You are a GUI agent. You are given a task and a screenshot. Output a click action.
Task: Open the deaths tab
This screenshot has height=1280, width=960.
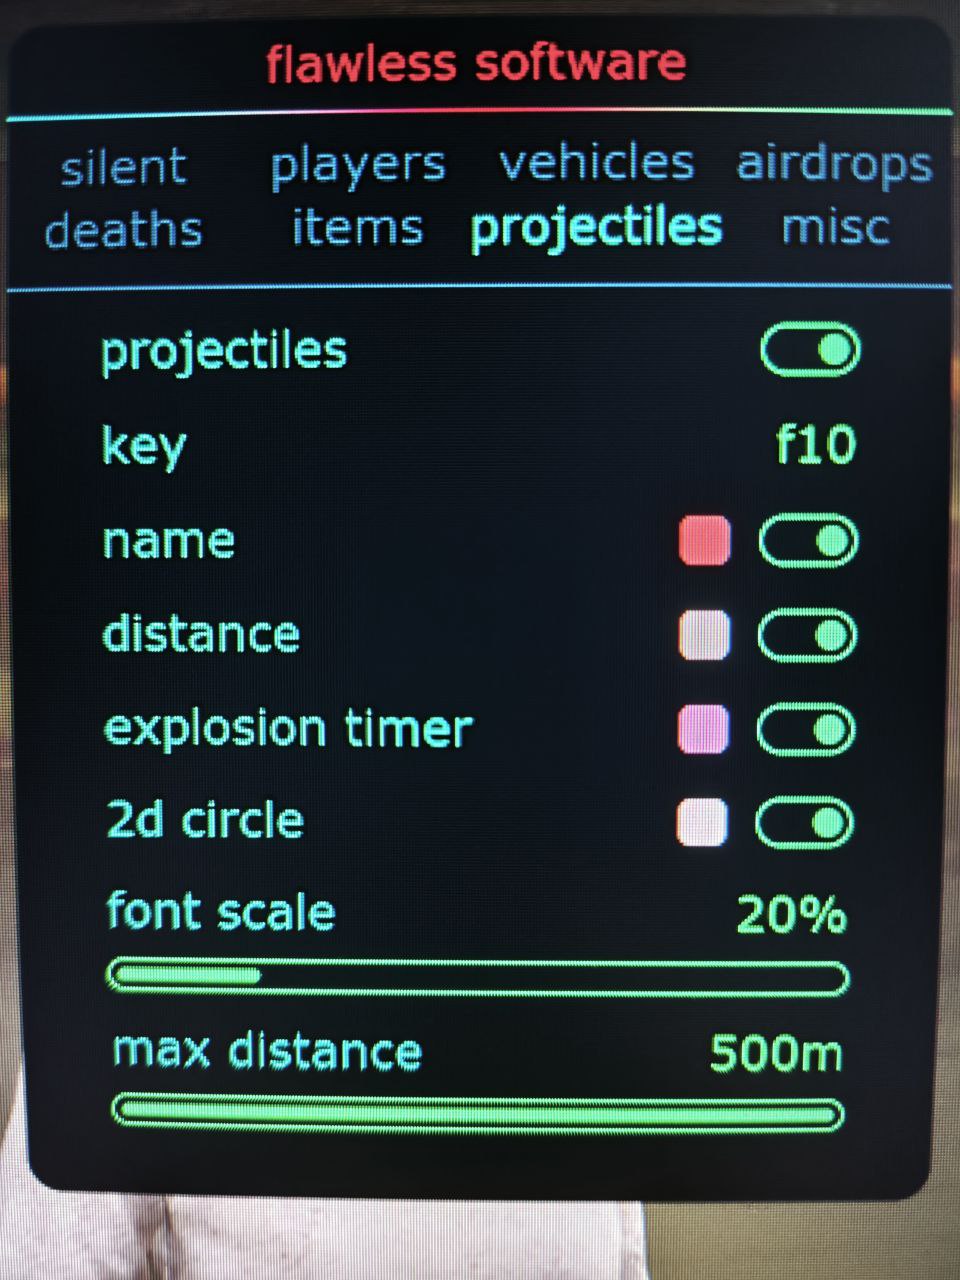coord(124,230)
